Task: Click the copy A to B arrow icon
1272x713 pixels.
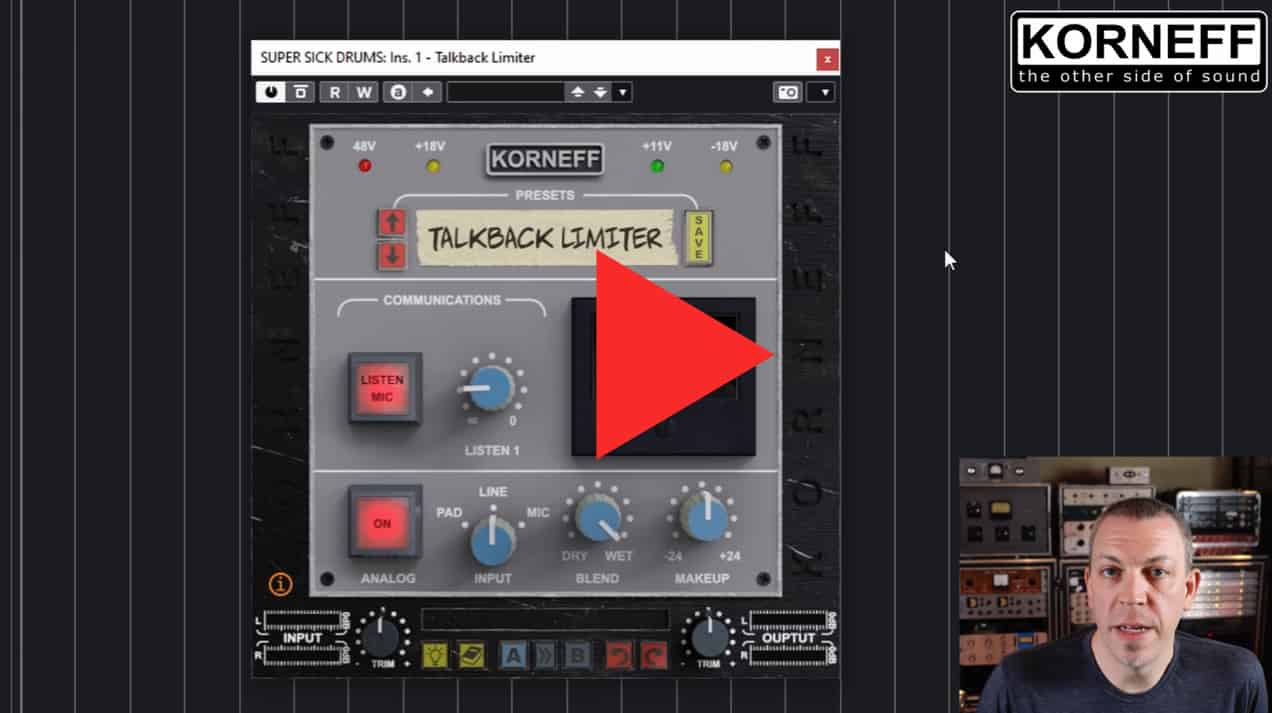Action: pyautogui.click(x=427, y=92)
